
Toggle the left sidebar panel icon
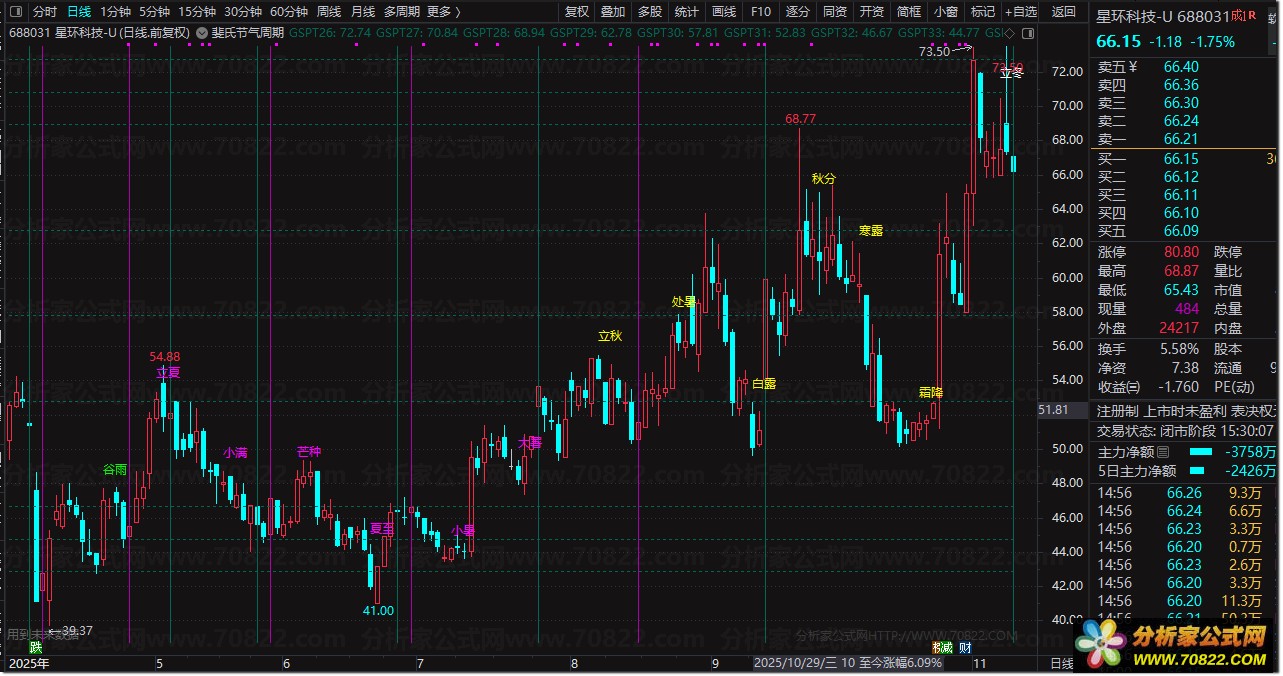(14, 12)
